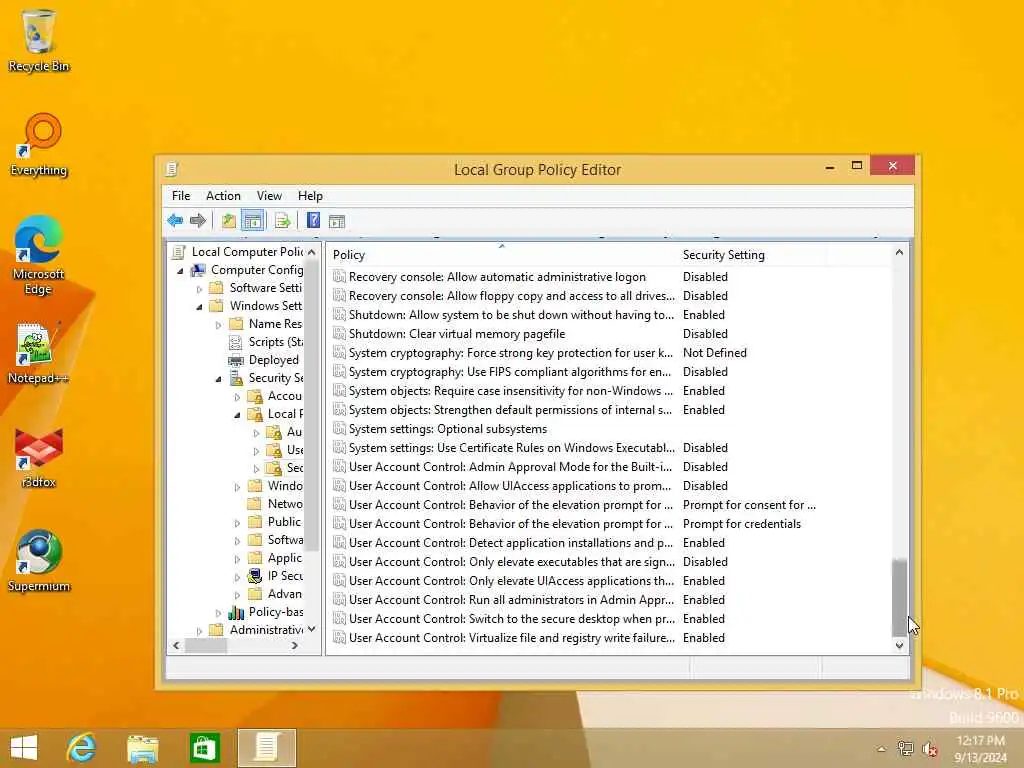Click the policy list scroll up arrow
The image size is (1024, 768).
pyautogui.click(x=899, y=252)
